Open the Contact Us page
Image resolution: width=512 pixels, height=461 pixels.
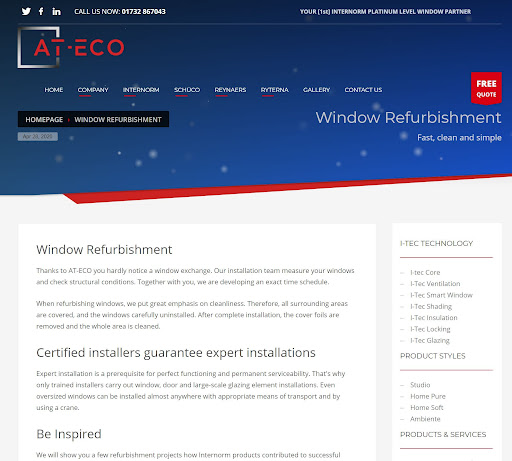click(x=363, y=90)
